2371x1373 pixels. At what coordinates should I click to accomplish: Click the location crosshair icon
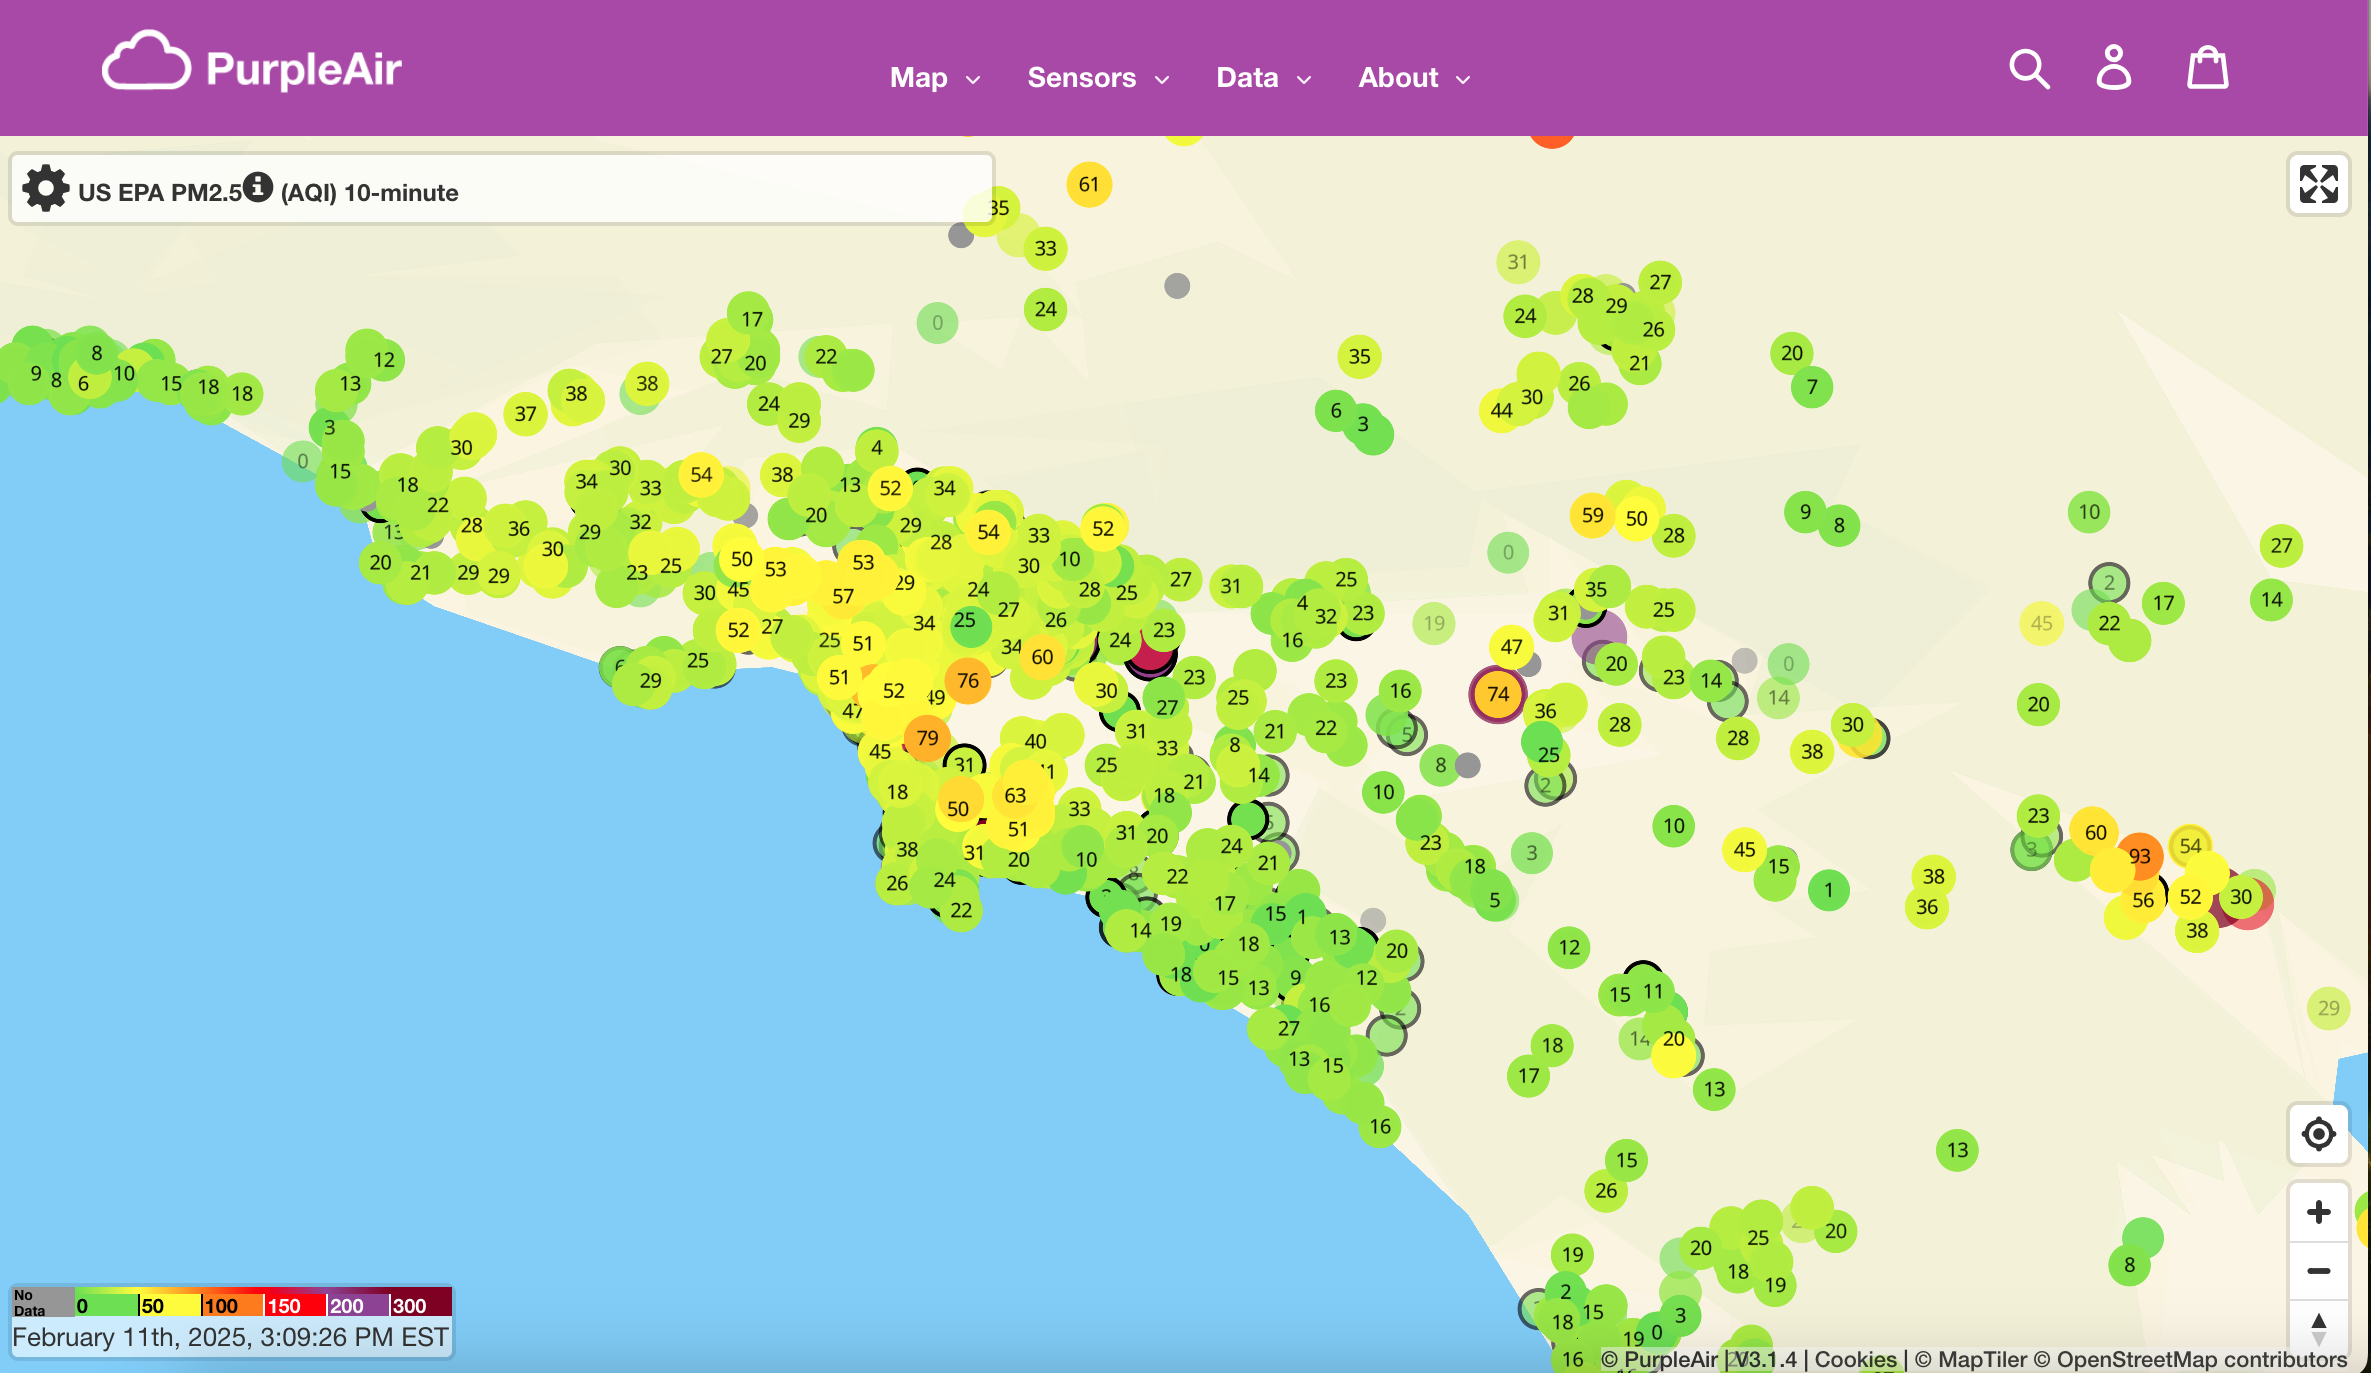[2320, 1133]
